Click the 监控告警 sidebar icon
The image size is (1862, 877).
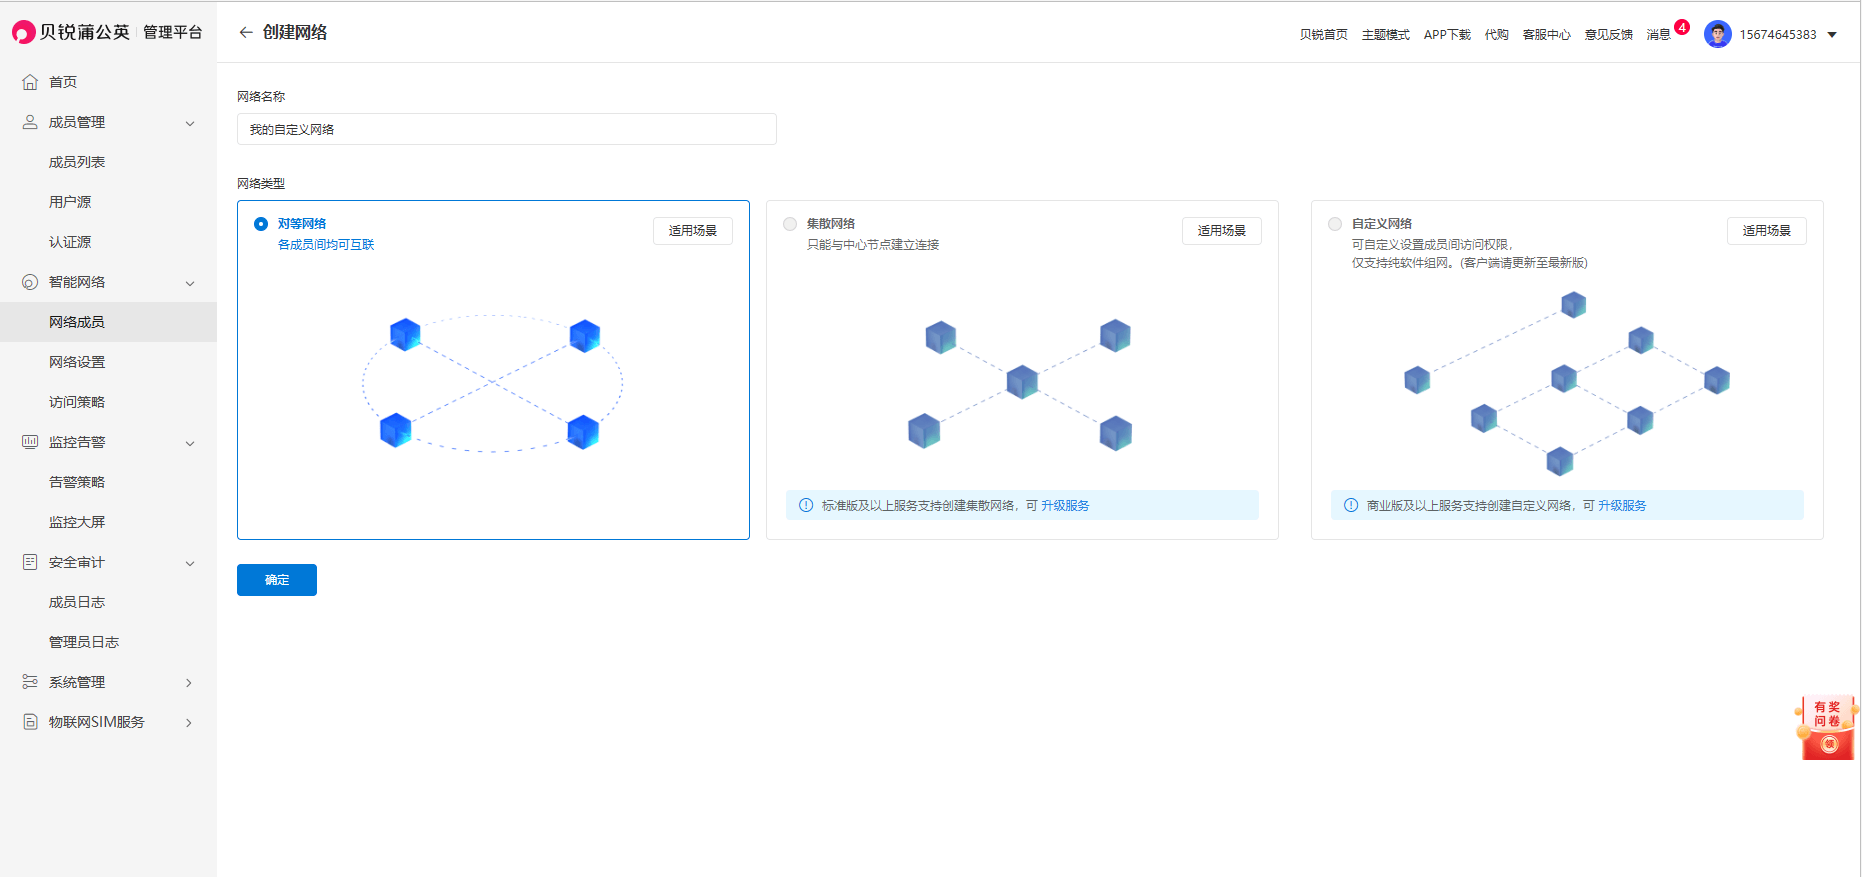click(30, 442)
